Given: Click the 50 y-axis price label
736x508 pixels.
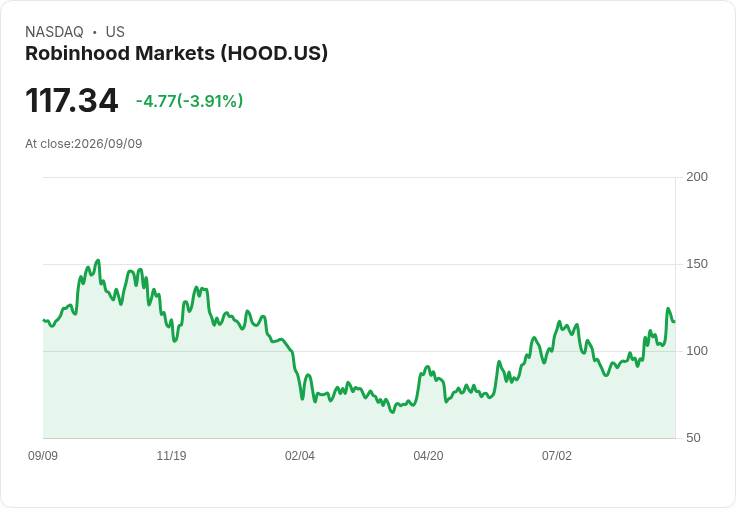Looking at the screenshot, I should point(693,438).
